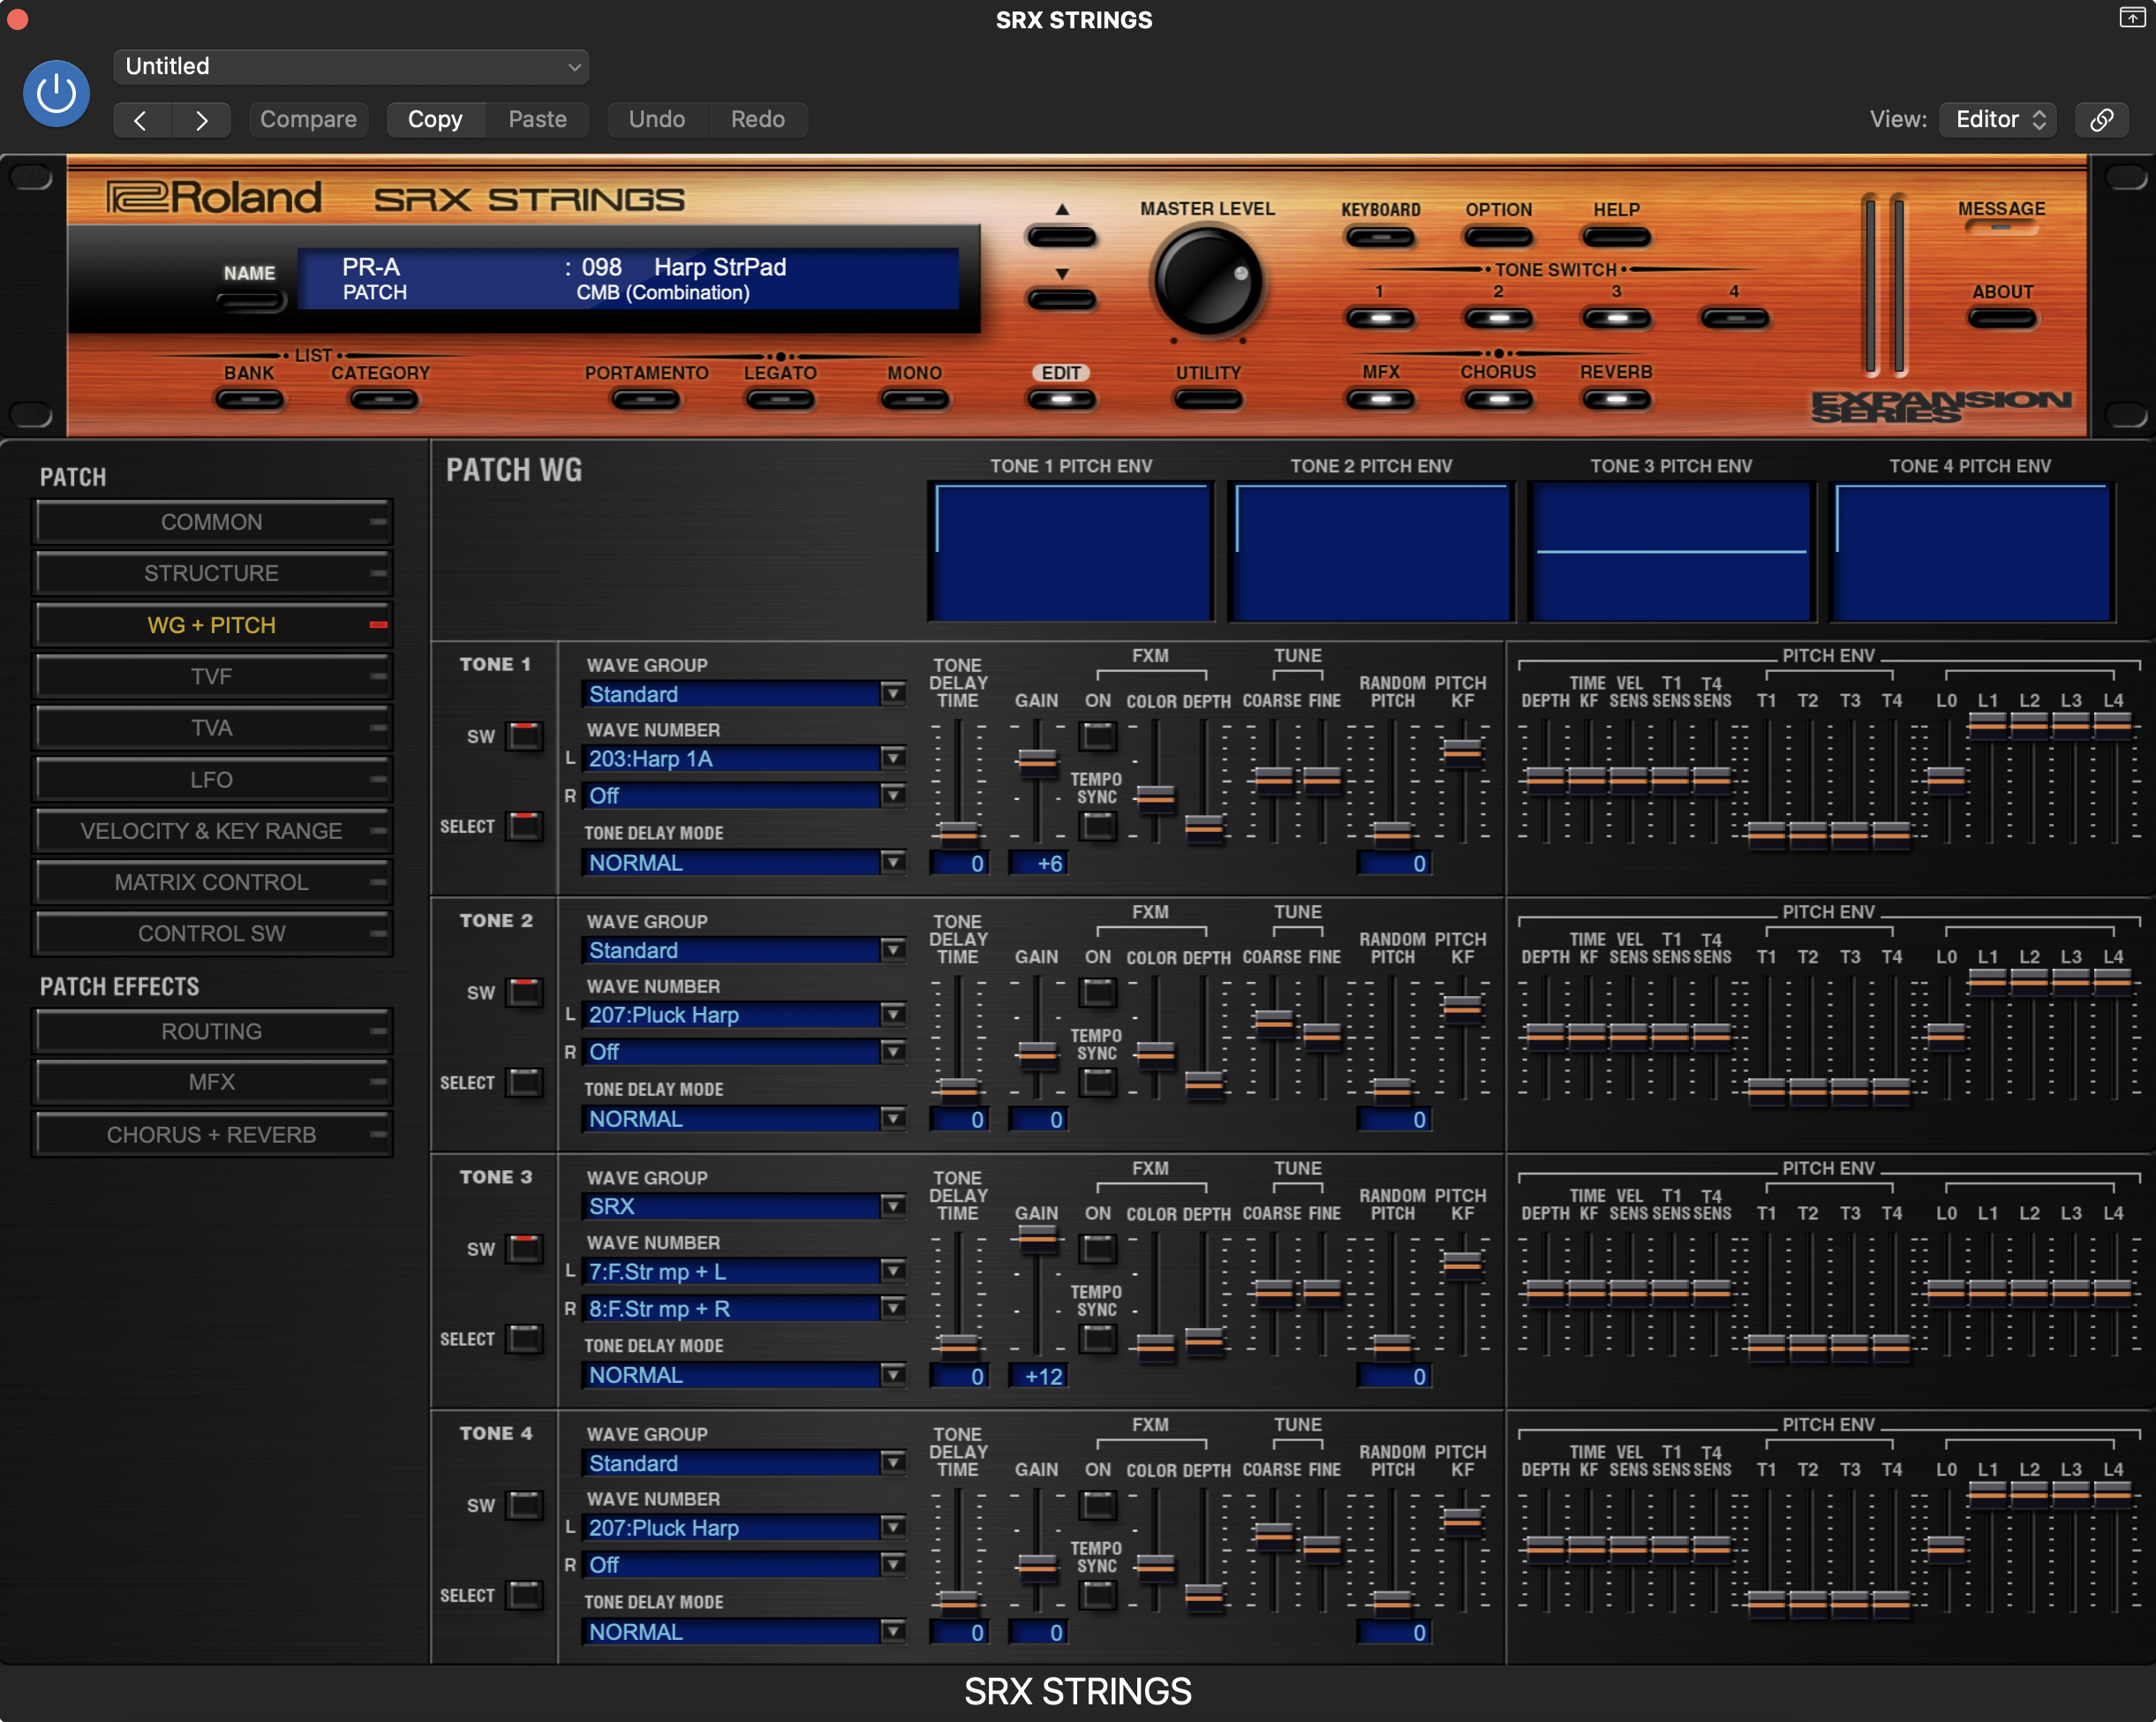Screen dimensions: 2156x1722
Task: Toggle Tone 1 SW switch
Action: 525,736
